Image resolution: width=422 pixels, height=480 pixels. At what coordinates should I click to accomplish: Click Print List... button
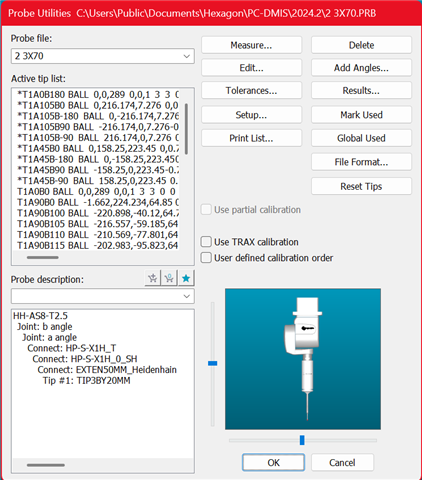tap(251, 138)
